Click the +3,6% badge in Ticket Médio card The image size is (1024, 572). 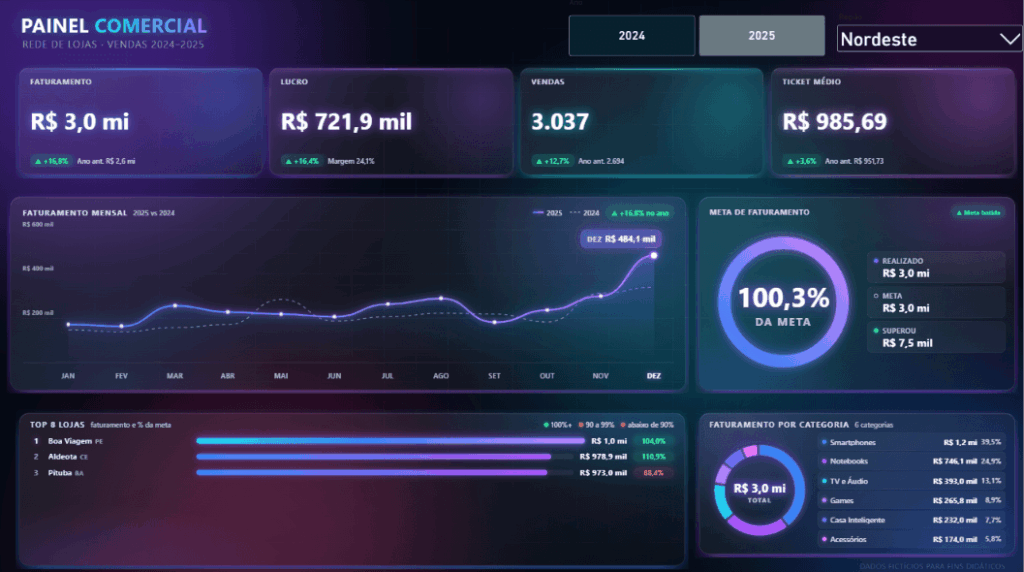pos(801,161)
